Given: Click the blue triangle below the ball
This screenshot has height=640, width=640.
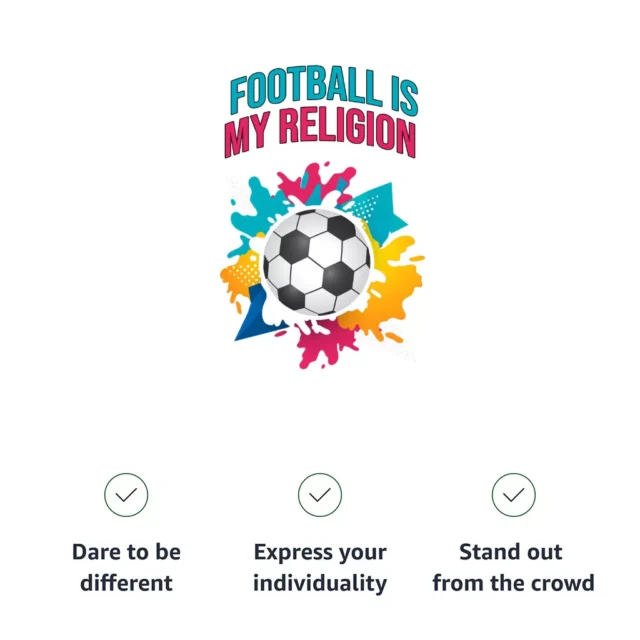Looking at the screenshot, I should (x=255, y=314).
